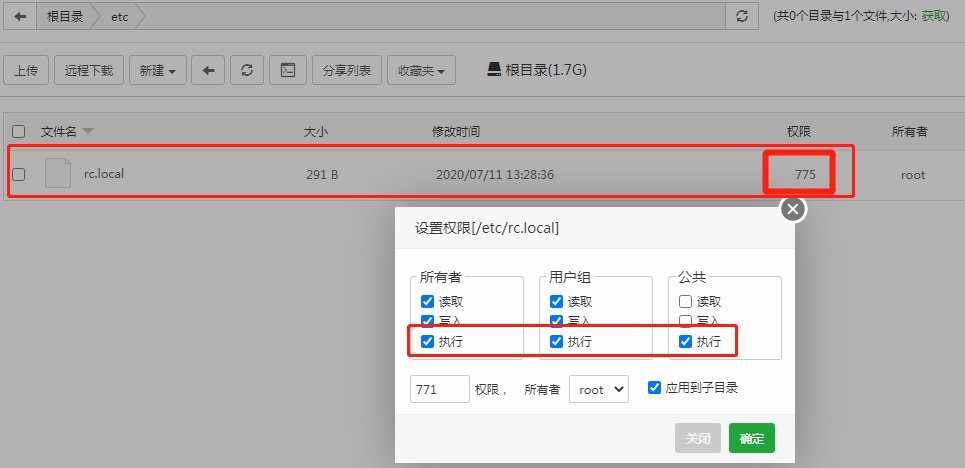The image size is (965, 468).
Task: Close permission dialog with X icon
Action: [x=793, y=209]
